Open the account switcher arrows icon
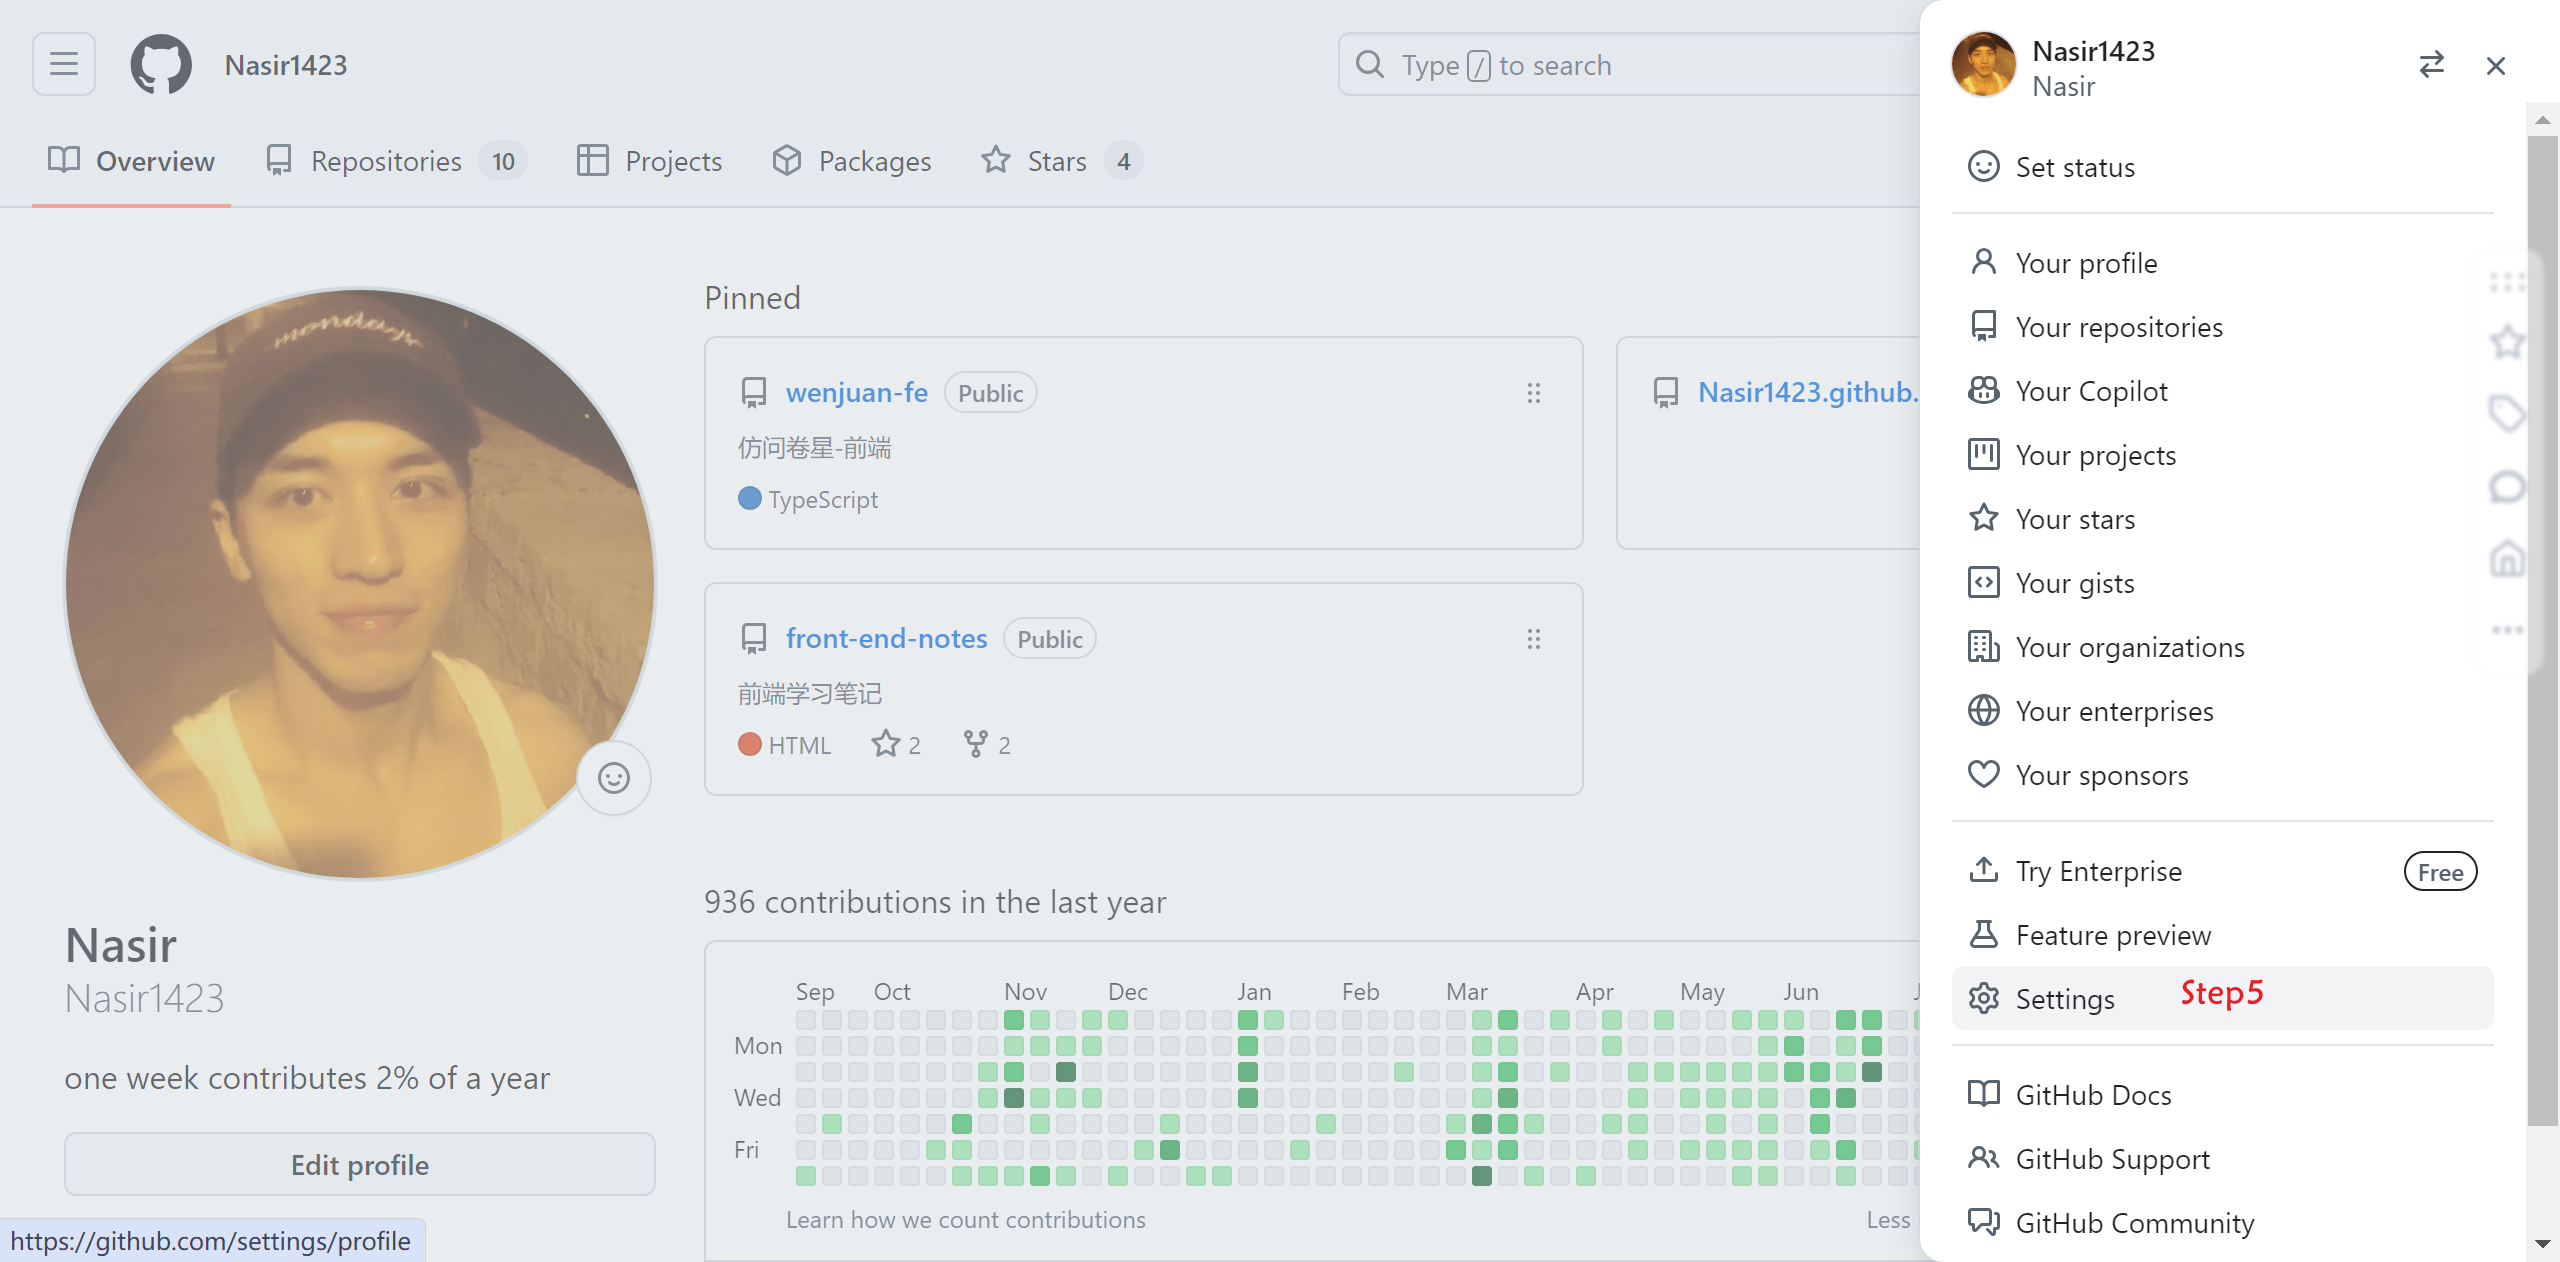The image size is (2560, 1262). [2432, 65]
